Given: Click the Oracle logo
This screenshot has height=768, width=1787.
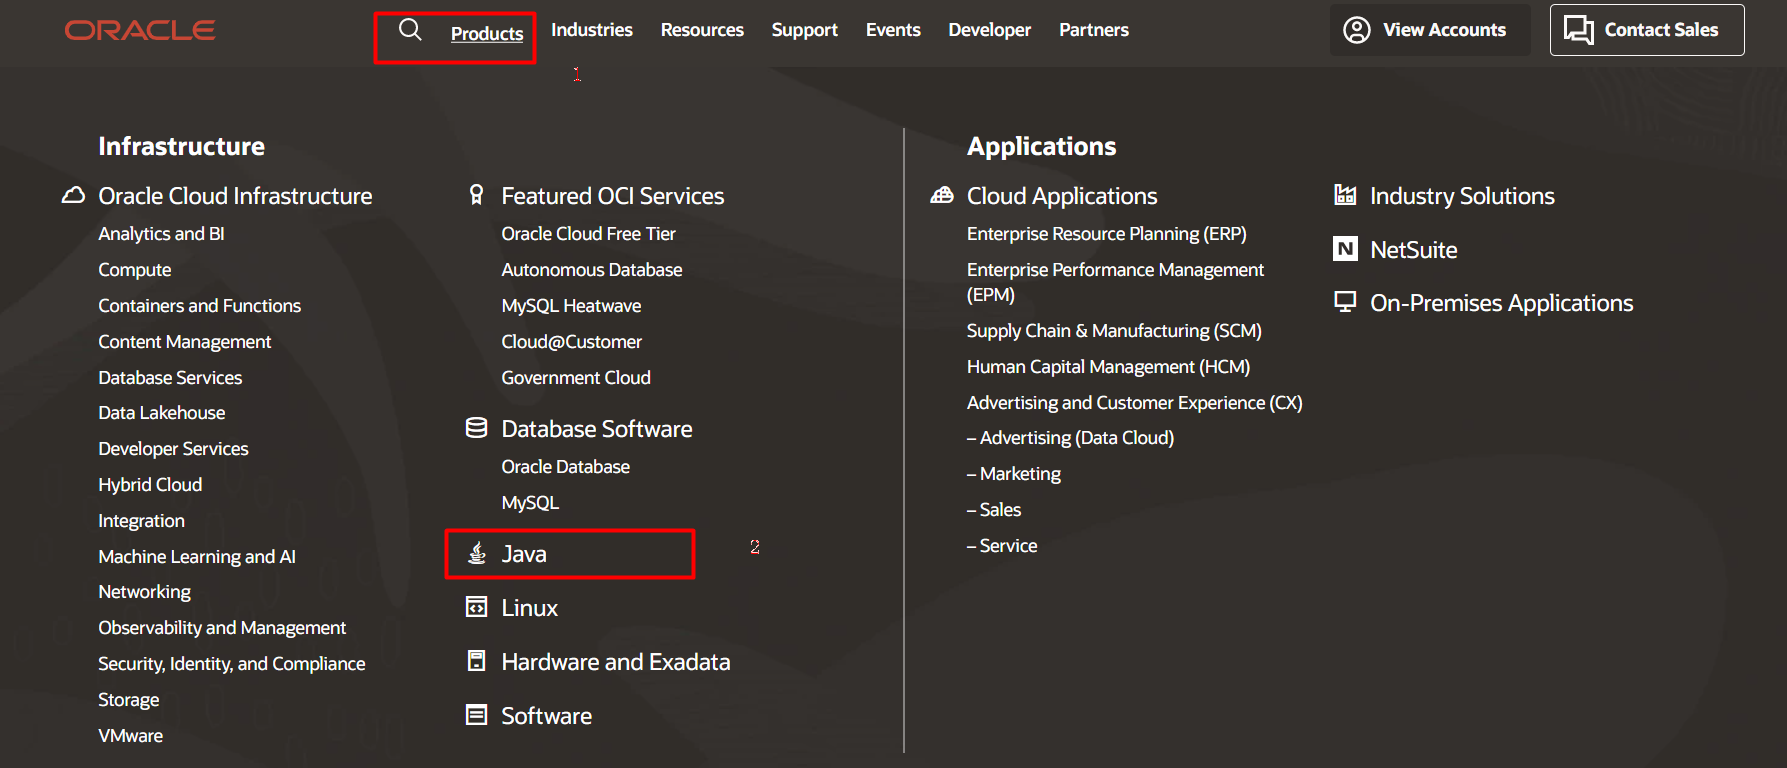Looking at the screenshot, I should coord(140,31).
